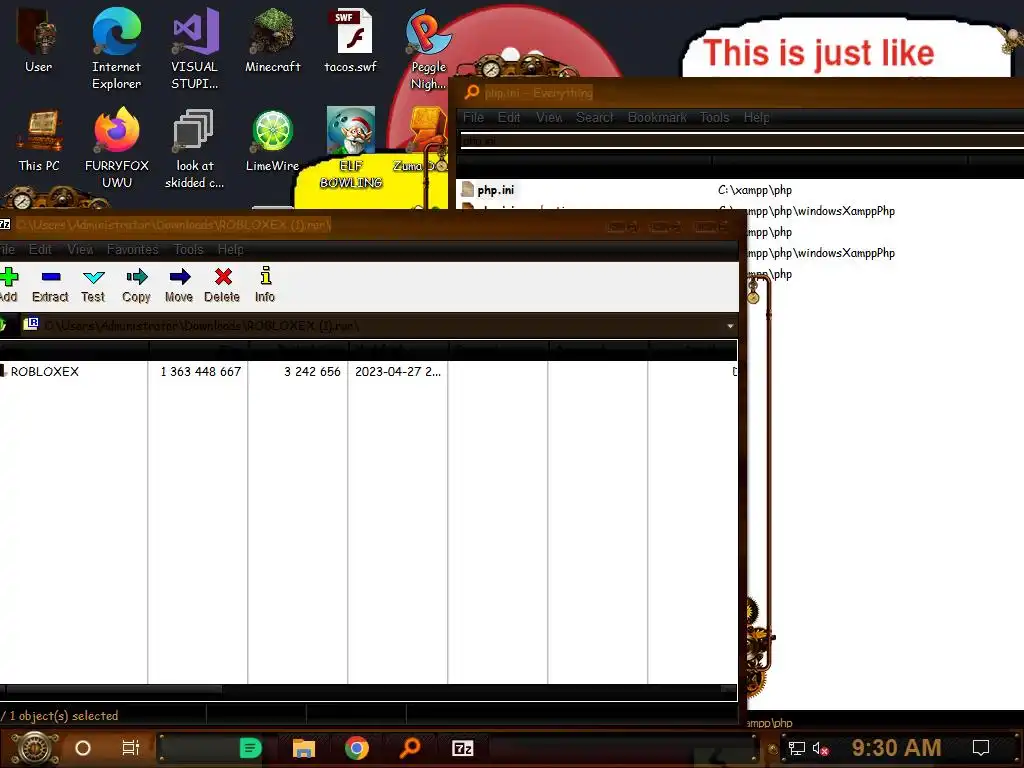Open the Bookmark menu in Everything window
The width and height of the screenshot is (1024, 768).
tap(657, 118)
